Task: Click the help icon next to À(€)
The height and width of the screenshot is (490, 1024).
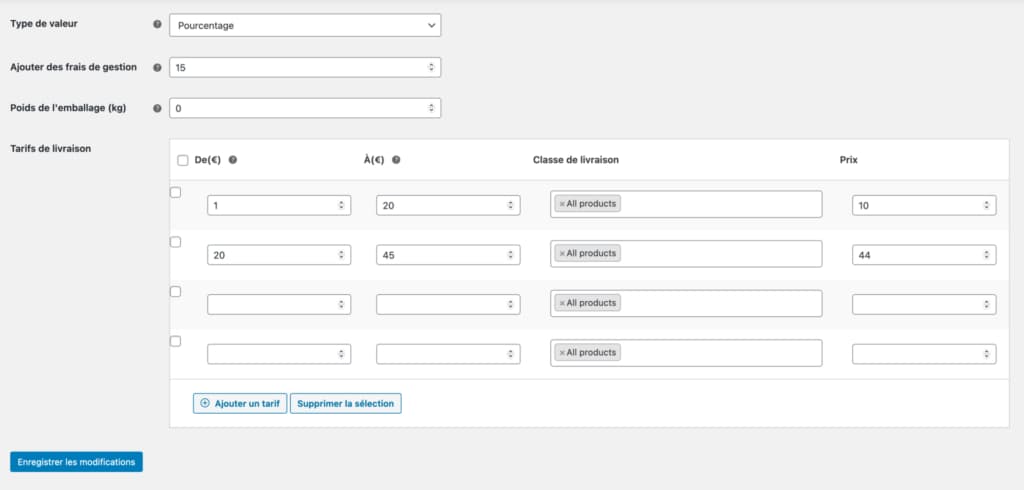Action: click(x=397, y=160)
